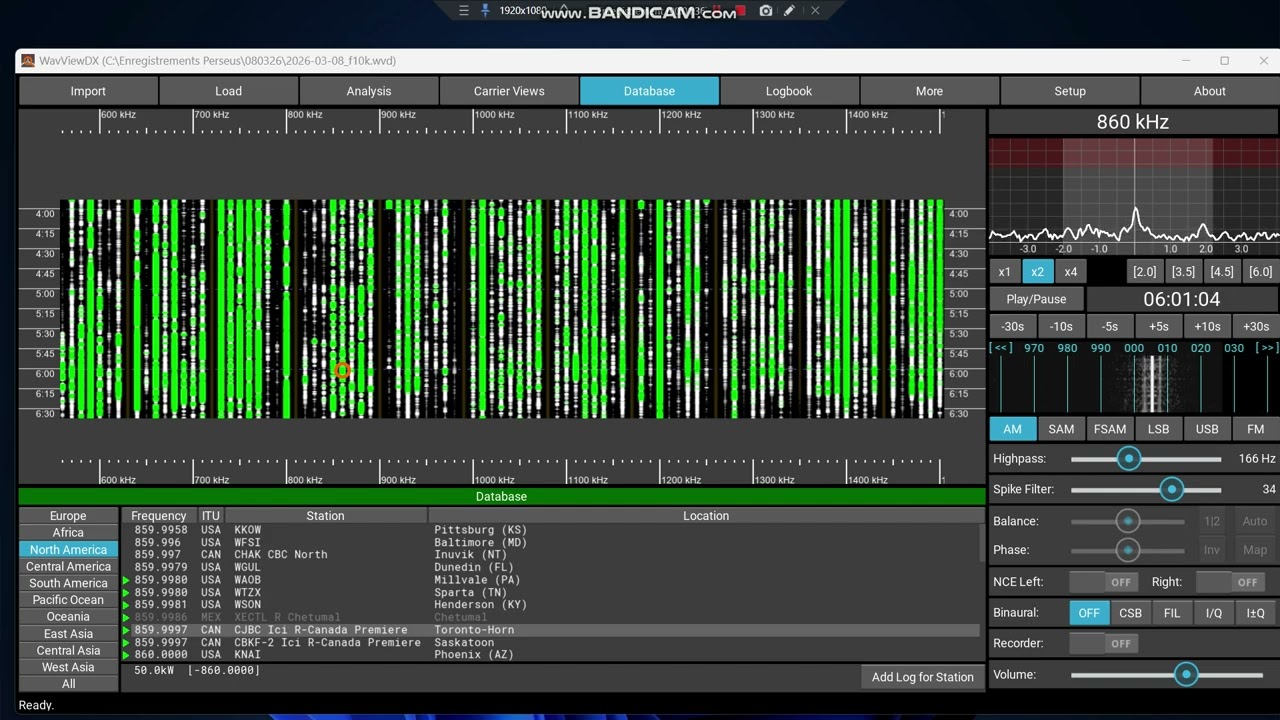Open the More tab
This screenshot has width=1280, height=720.
pyautogui.click(x=929, y=91)
